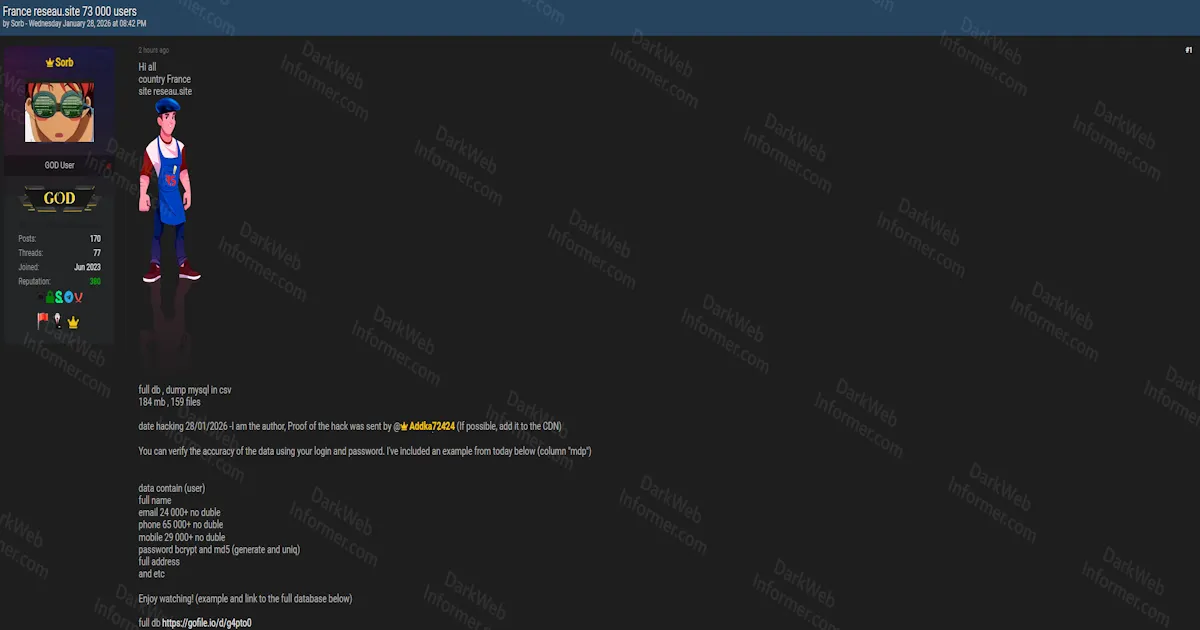Click the green padlock award icon
Viewport: 1200px width, 630px height.
coord(49,296)
